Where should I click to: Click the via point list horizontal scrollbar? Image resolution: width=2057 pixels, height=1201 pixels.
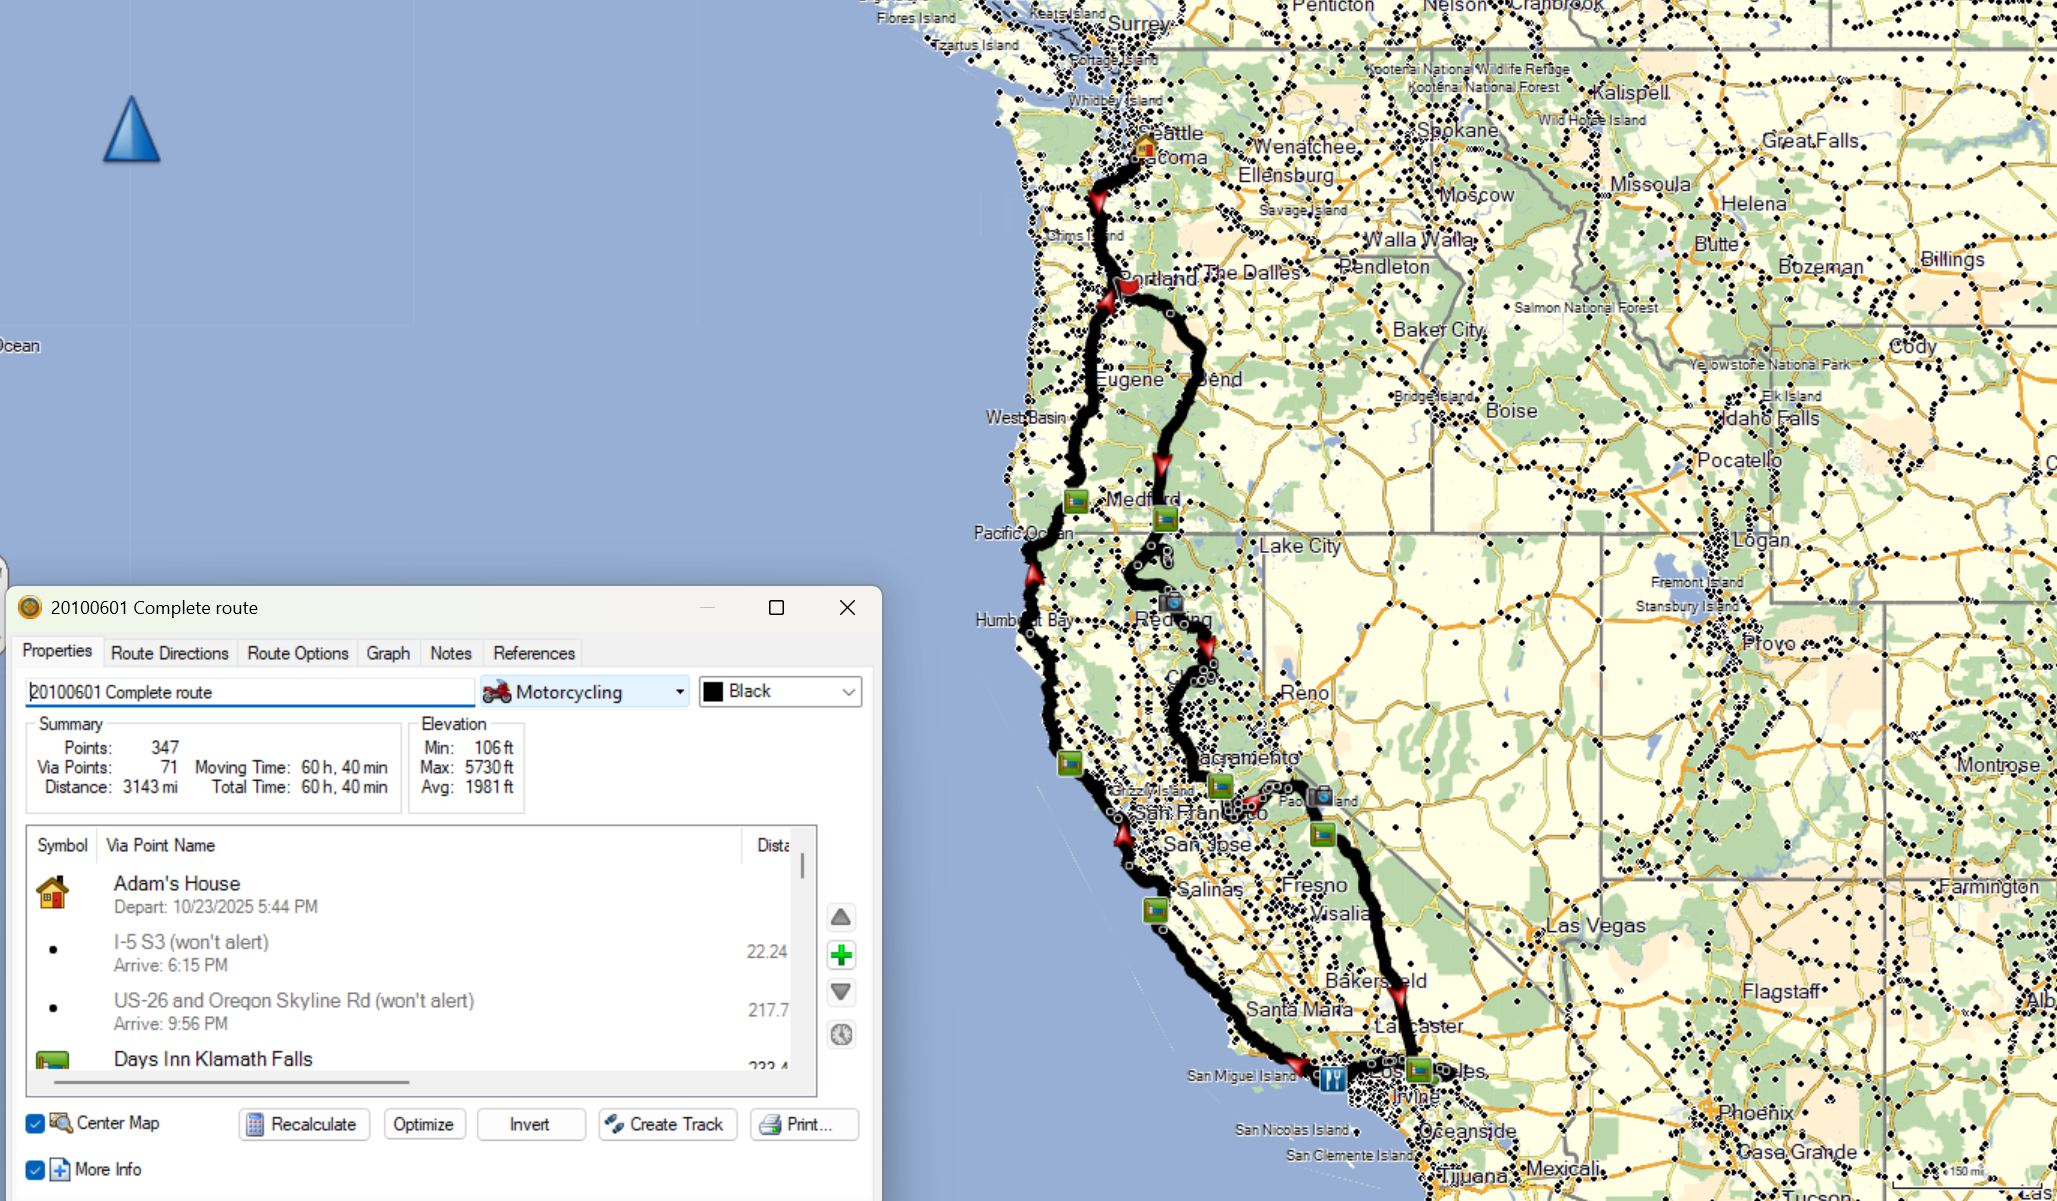click(232, 1081)
